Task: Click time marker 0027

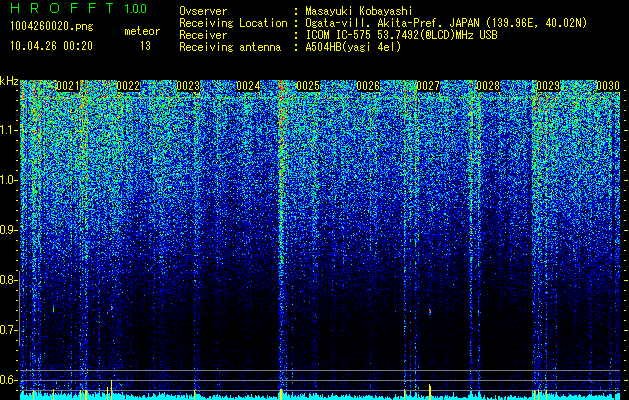Action: click(x=428, y=86)
